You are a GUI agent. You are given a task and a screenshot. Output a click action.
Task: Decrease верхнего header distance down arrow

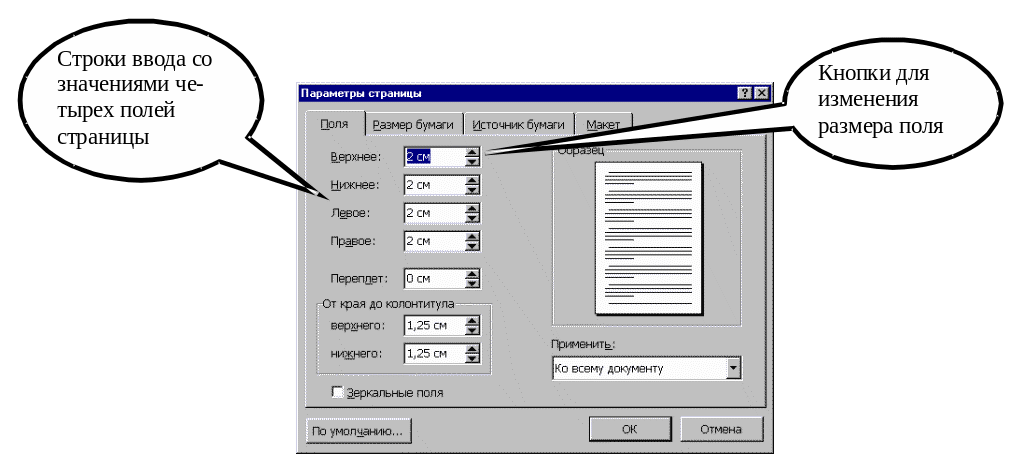point(473,330)
